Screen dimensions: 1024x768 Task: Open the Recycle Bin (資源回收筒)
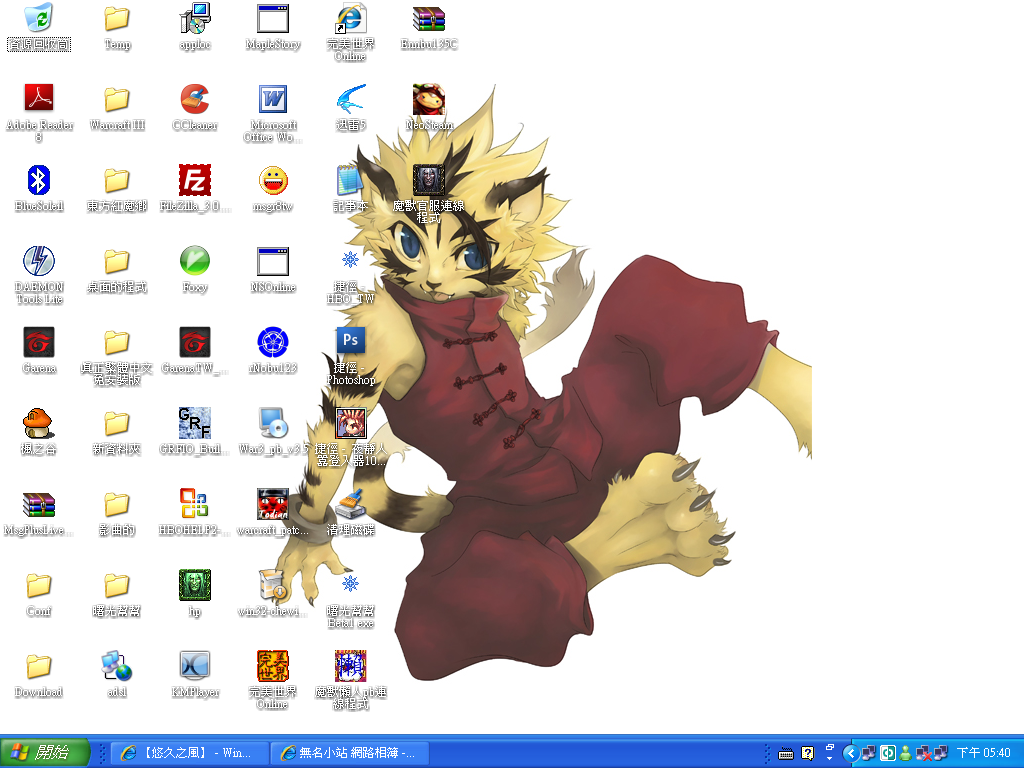point(39,18)
